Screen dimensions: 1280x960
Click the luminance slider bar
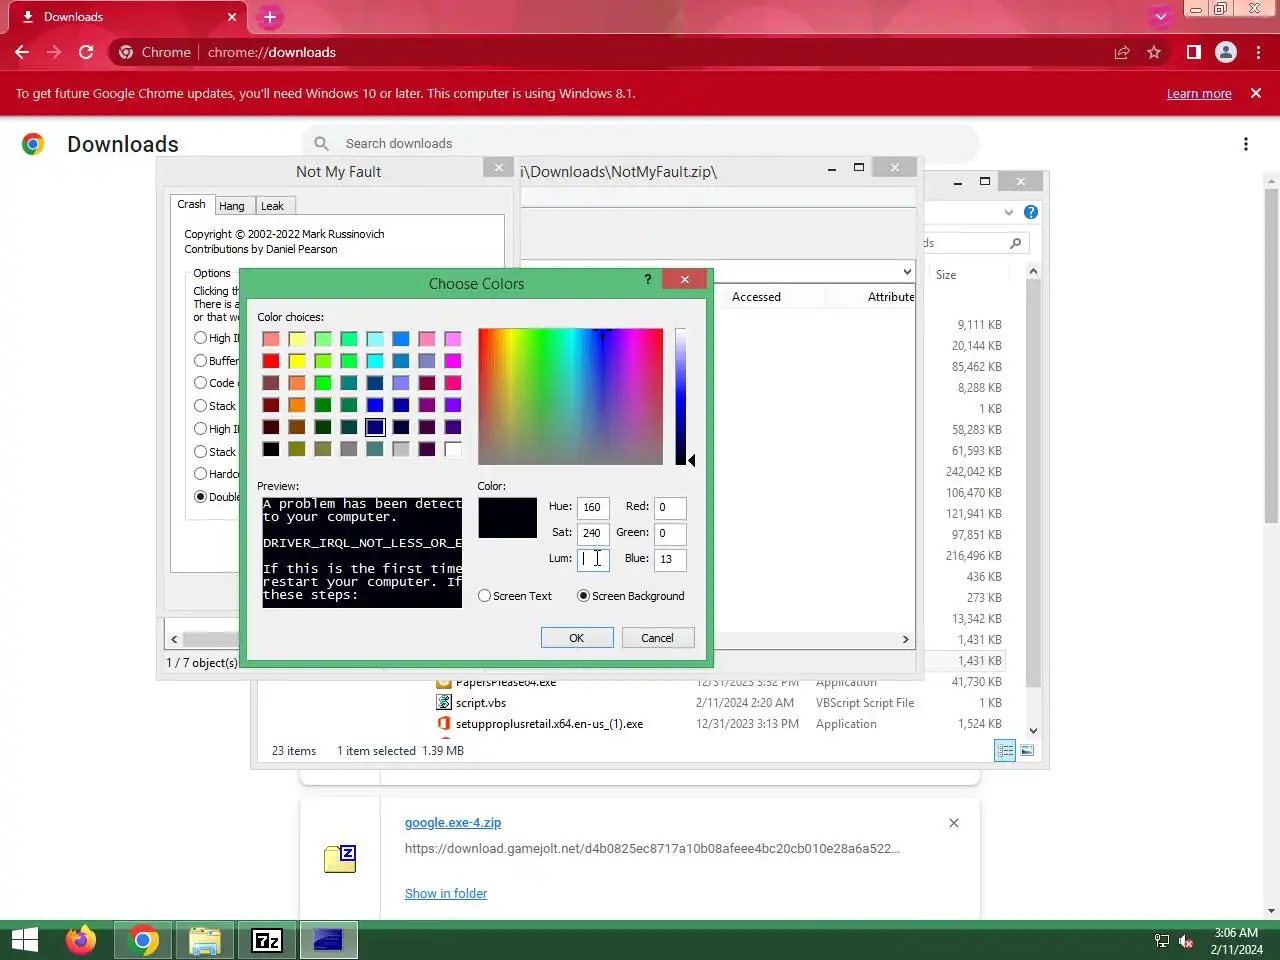(680, 396)
